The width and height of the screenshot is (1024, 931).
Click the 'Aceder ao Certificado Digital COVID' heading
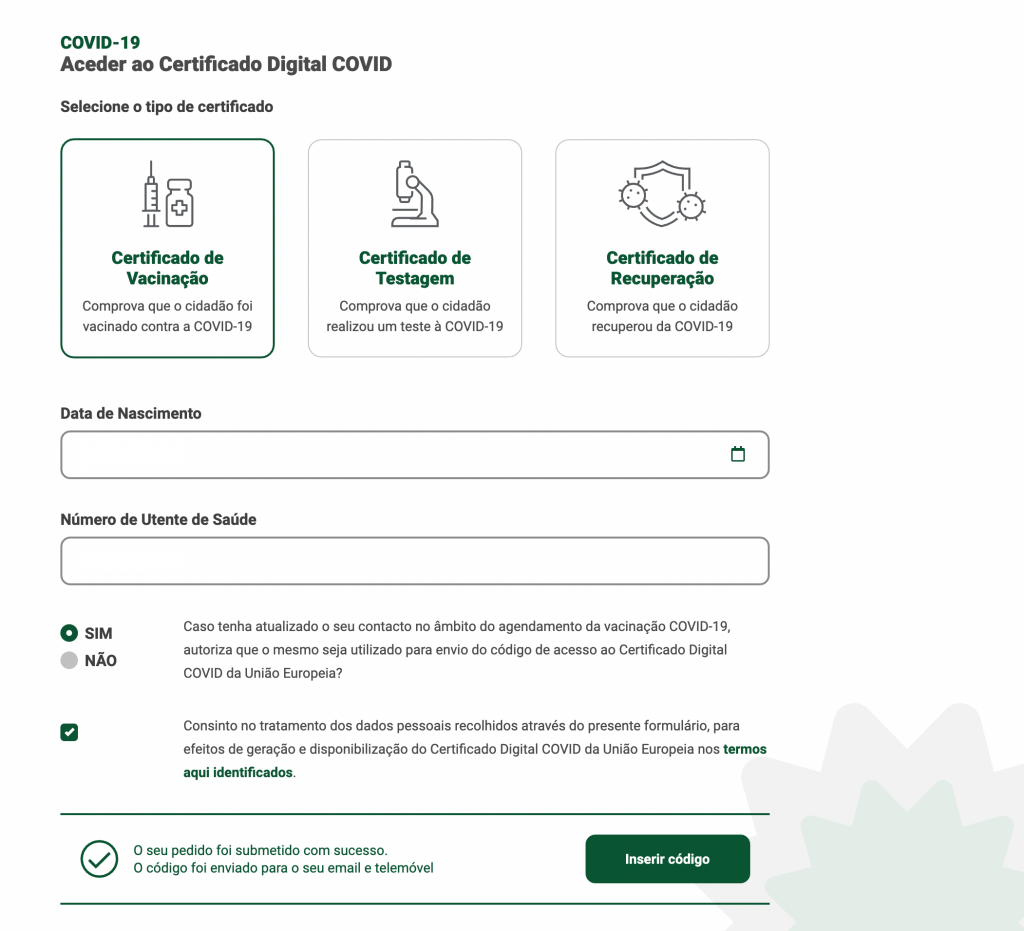point(226,65)
